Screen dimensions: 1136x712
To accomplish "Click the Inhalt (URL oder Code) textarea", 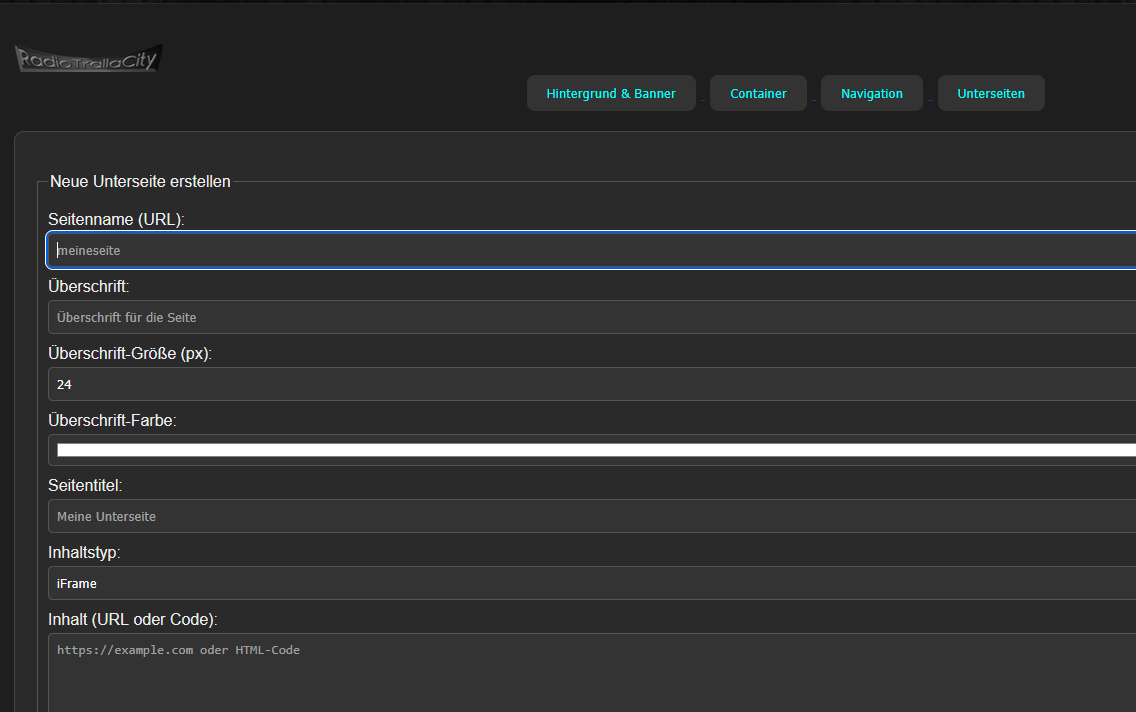I will tap(590, 675).
